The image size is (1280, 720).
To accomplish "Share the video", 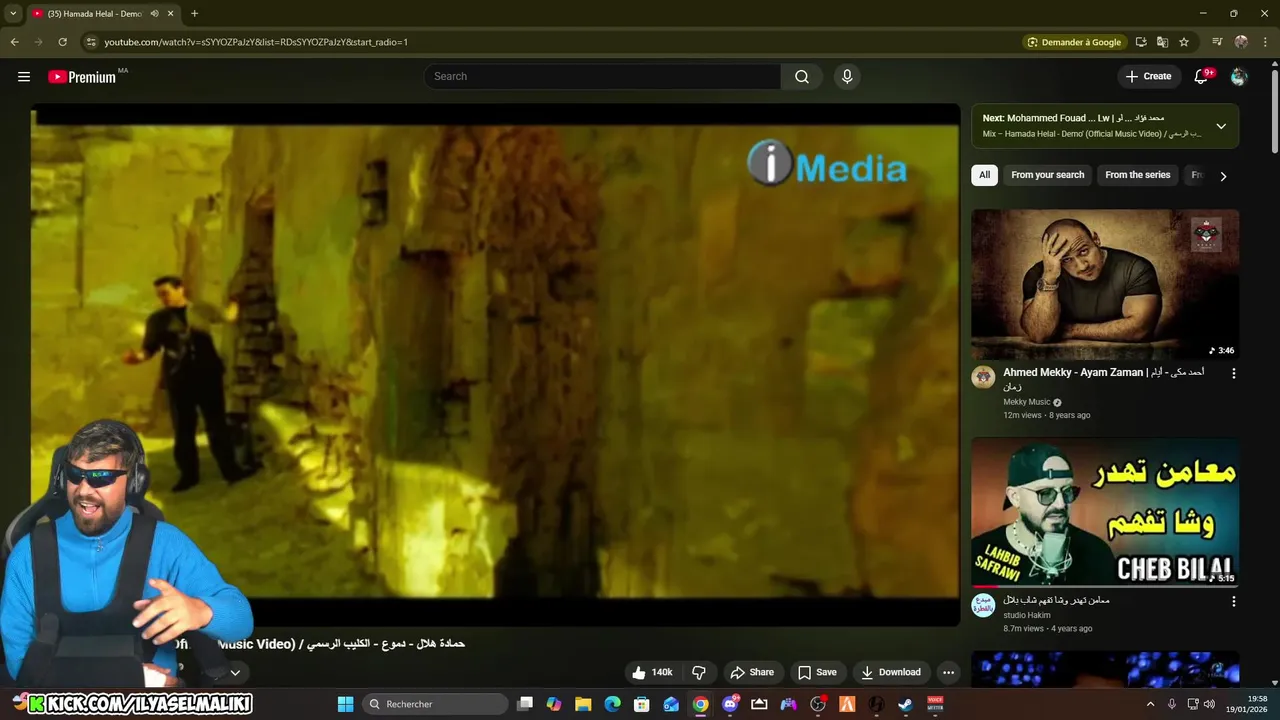I will (x=752, y=672).
